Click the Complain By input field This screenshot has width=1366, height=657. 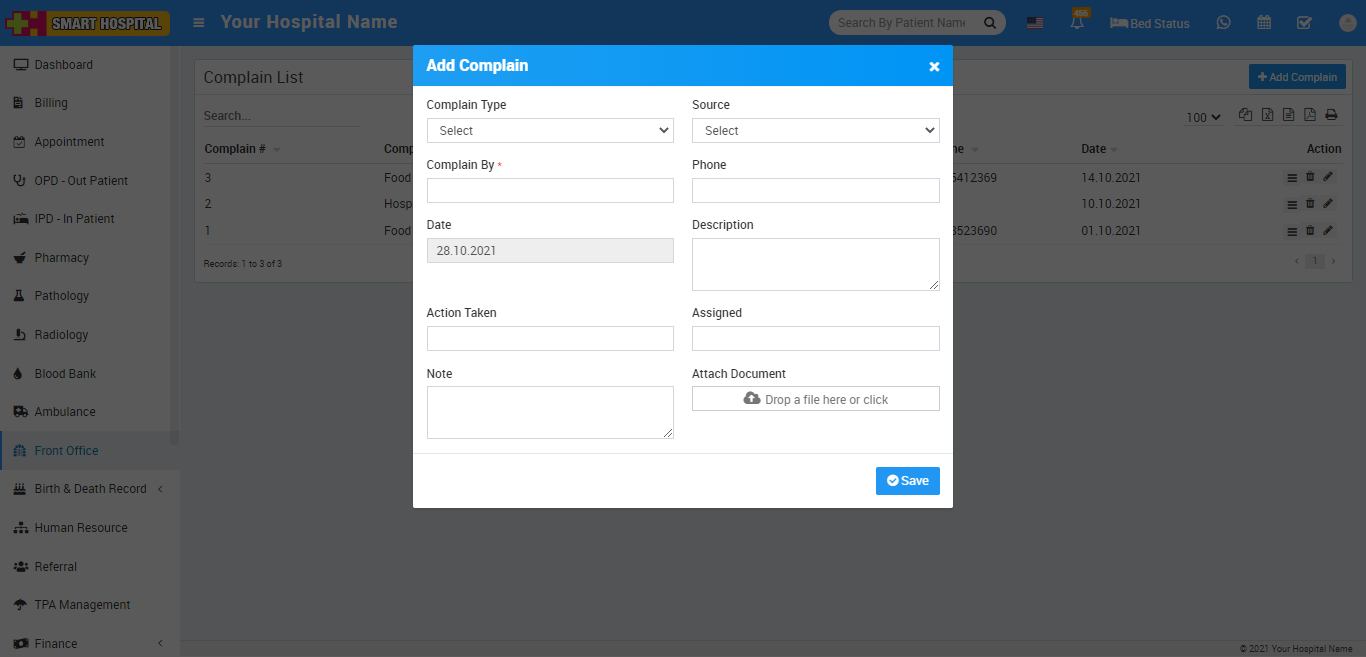tap(550, 191)
